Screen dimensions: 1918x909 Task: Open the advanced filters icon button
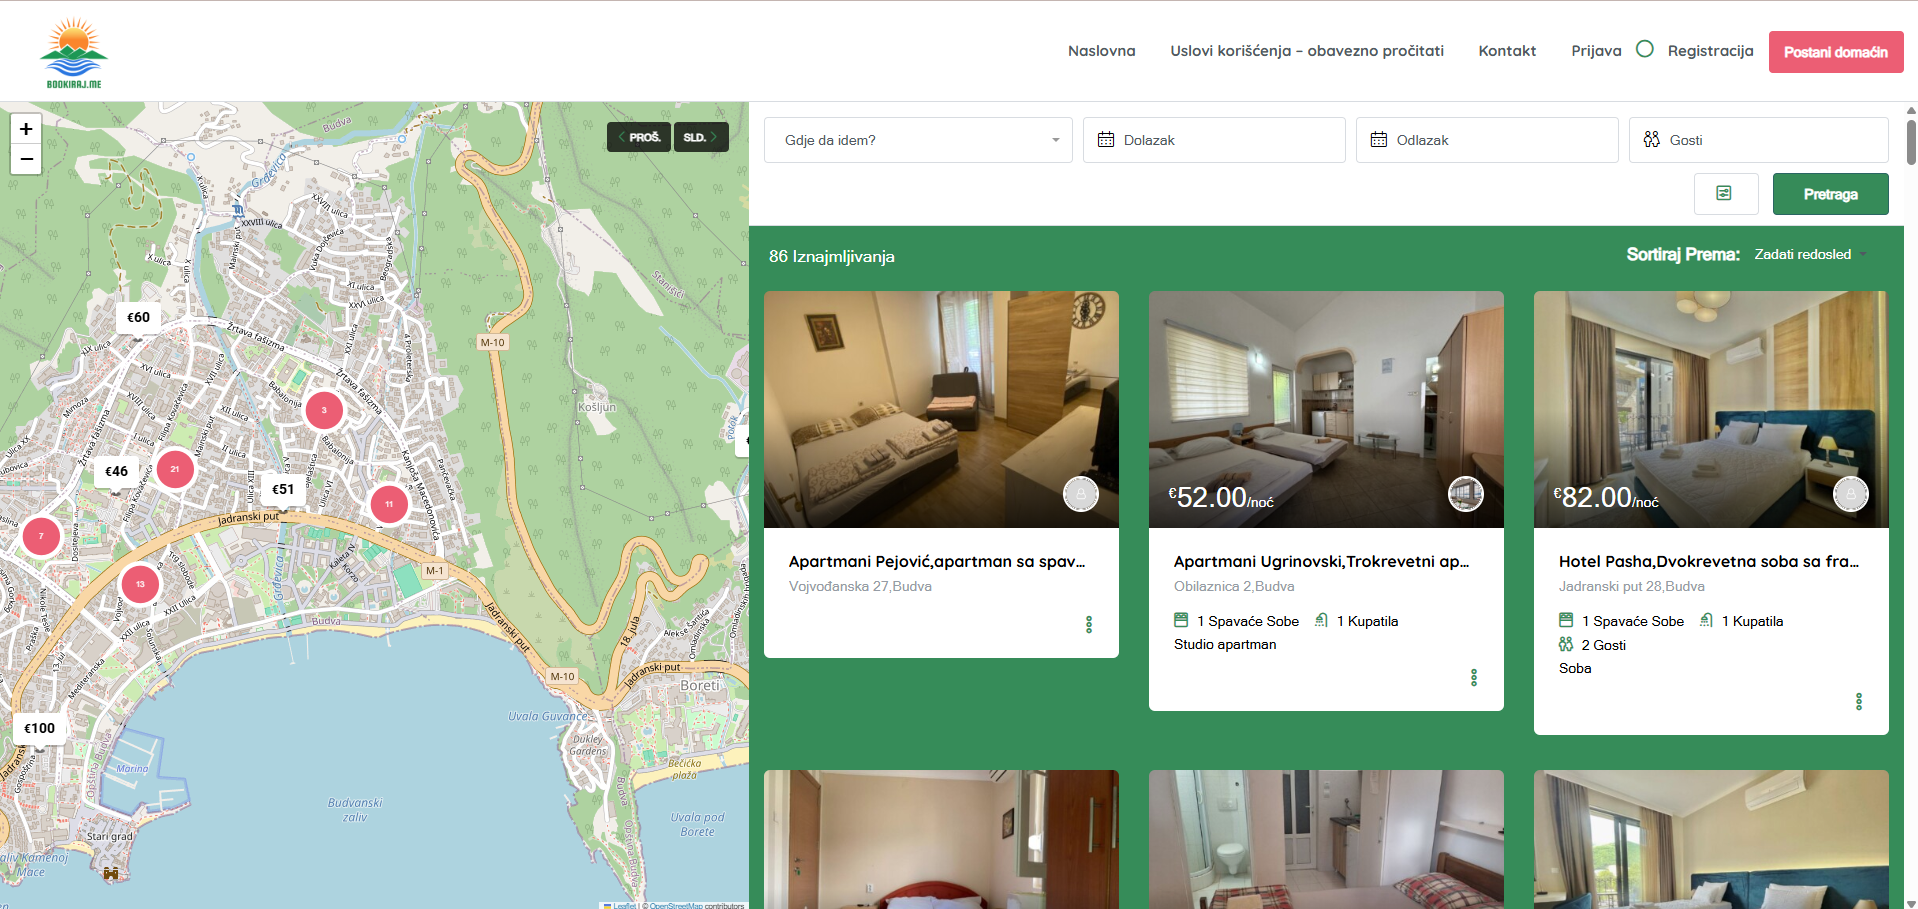pos(1725,194)
